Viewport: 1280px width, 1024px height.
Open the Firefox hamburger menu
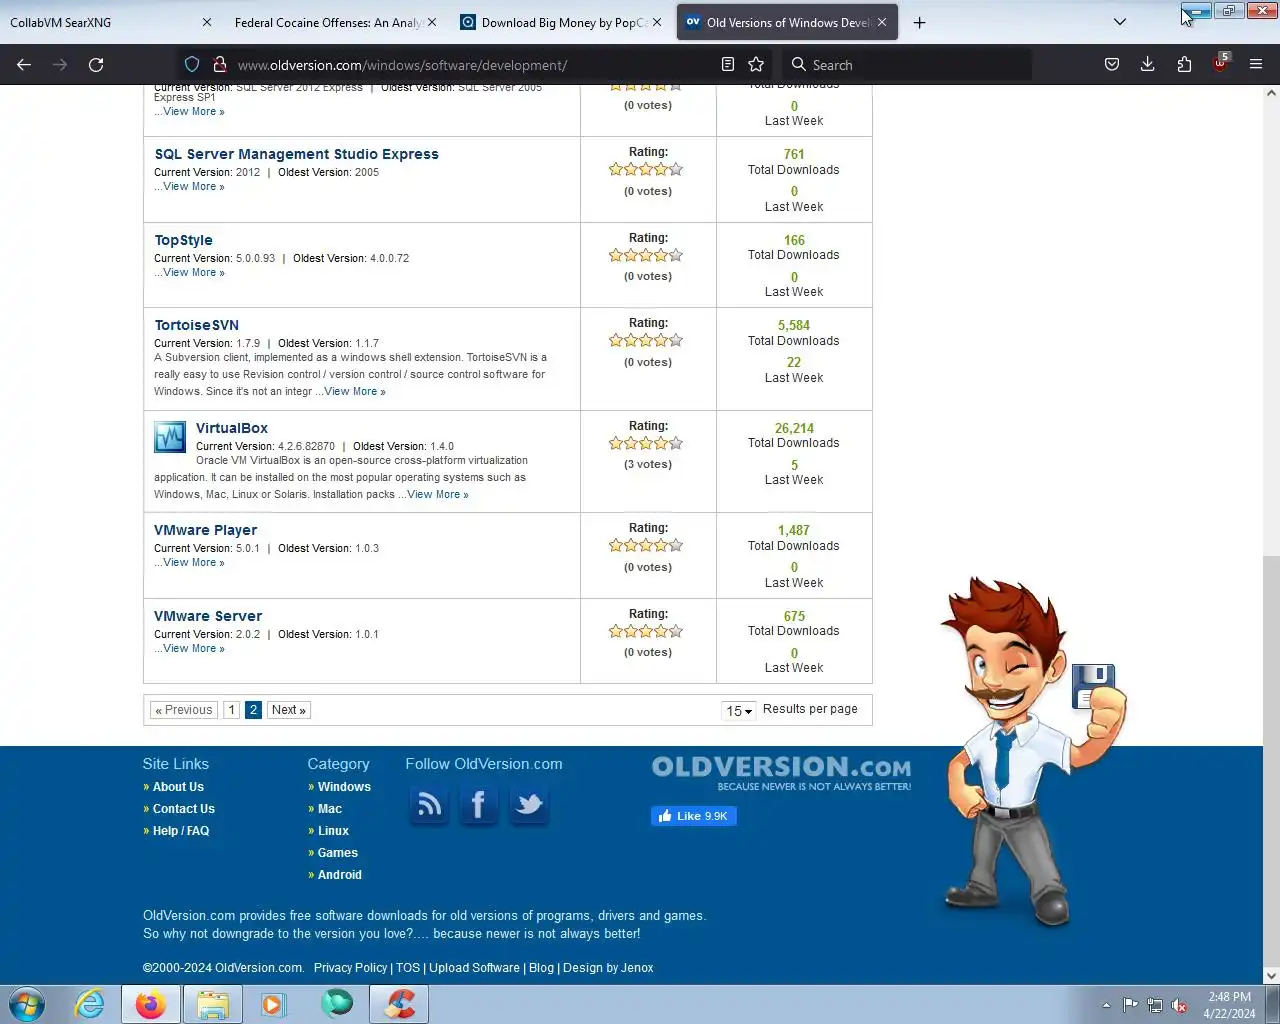click(x=1256, y=65)
